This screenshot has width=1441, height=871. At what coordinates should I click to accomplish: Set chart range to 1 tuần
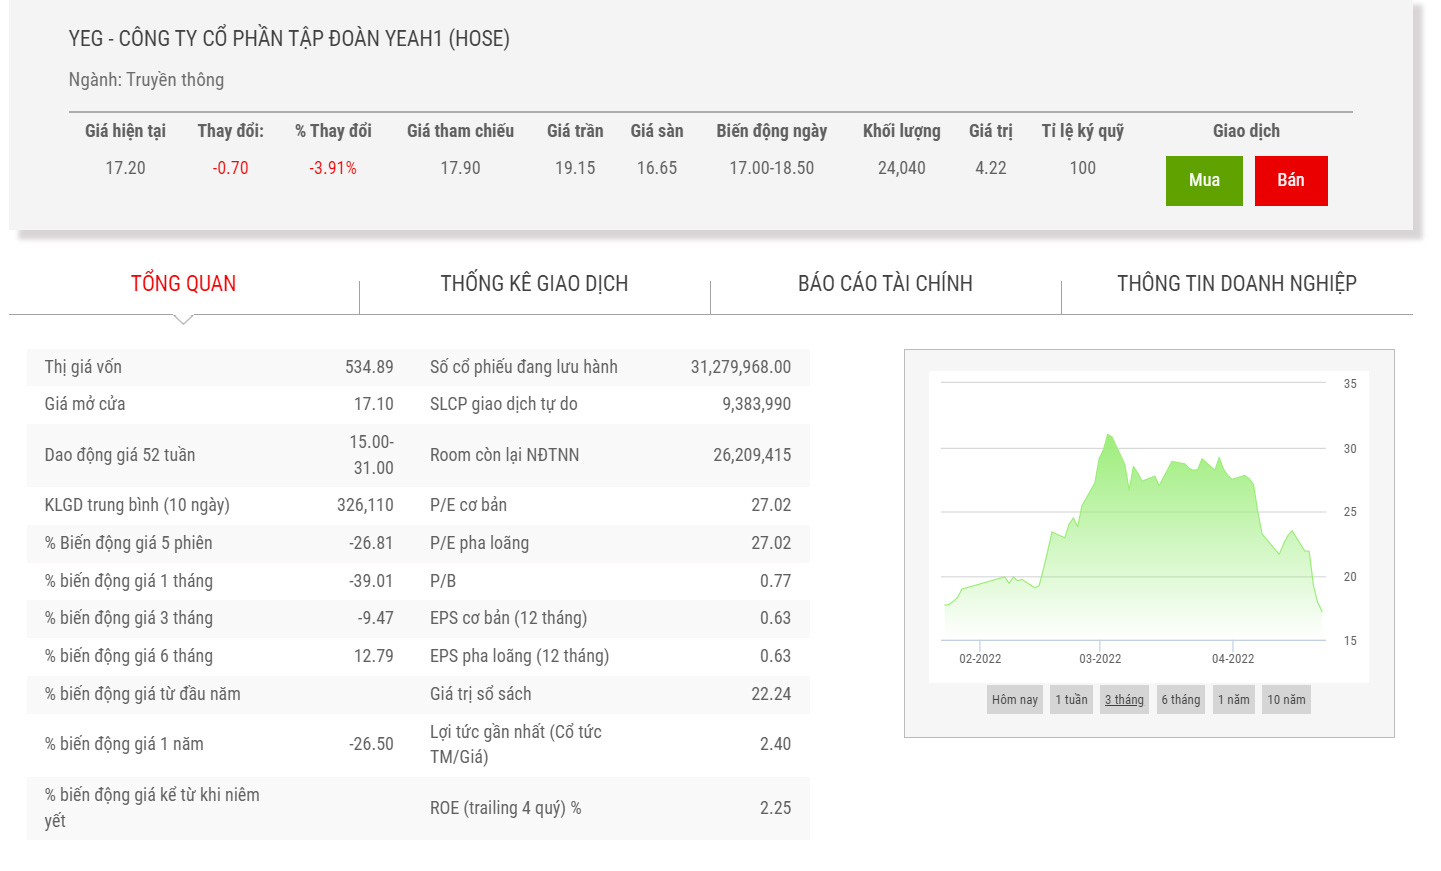(x=1071, y=700)
